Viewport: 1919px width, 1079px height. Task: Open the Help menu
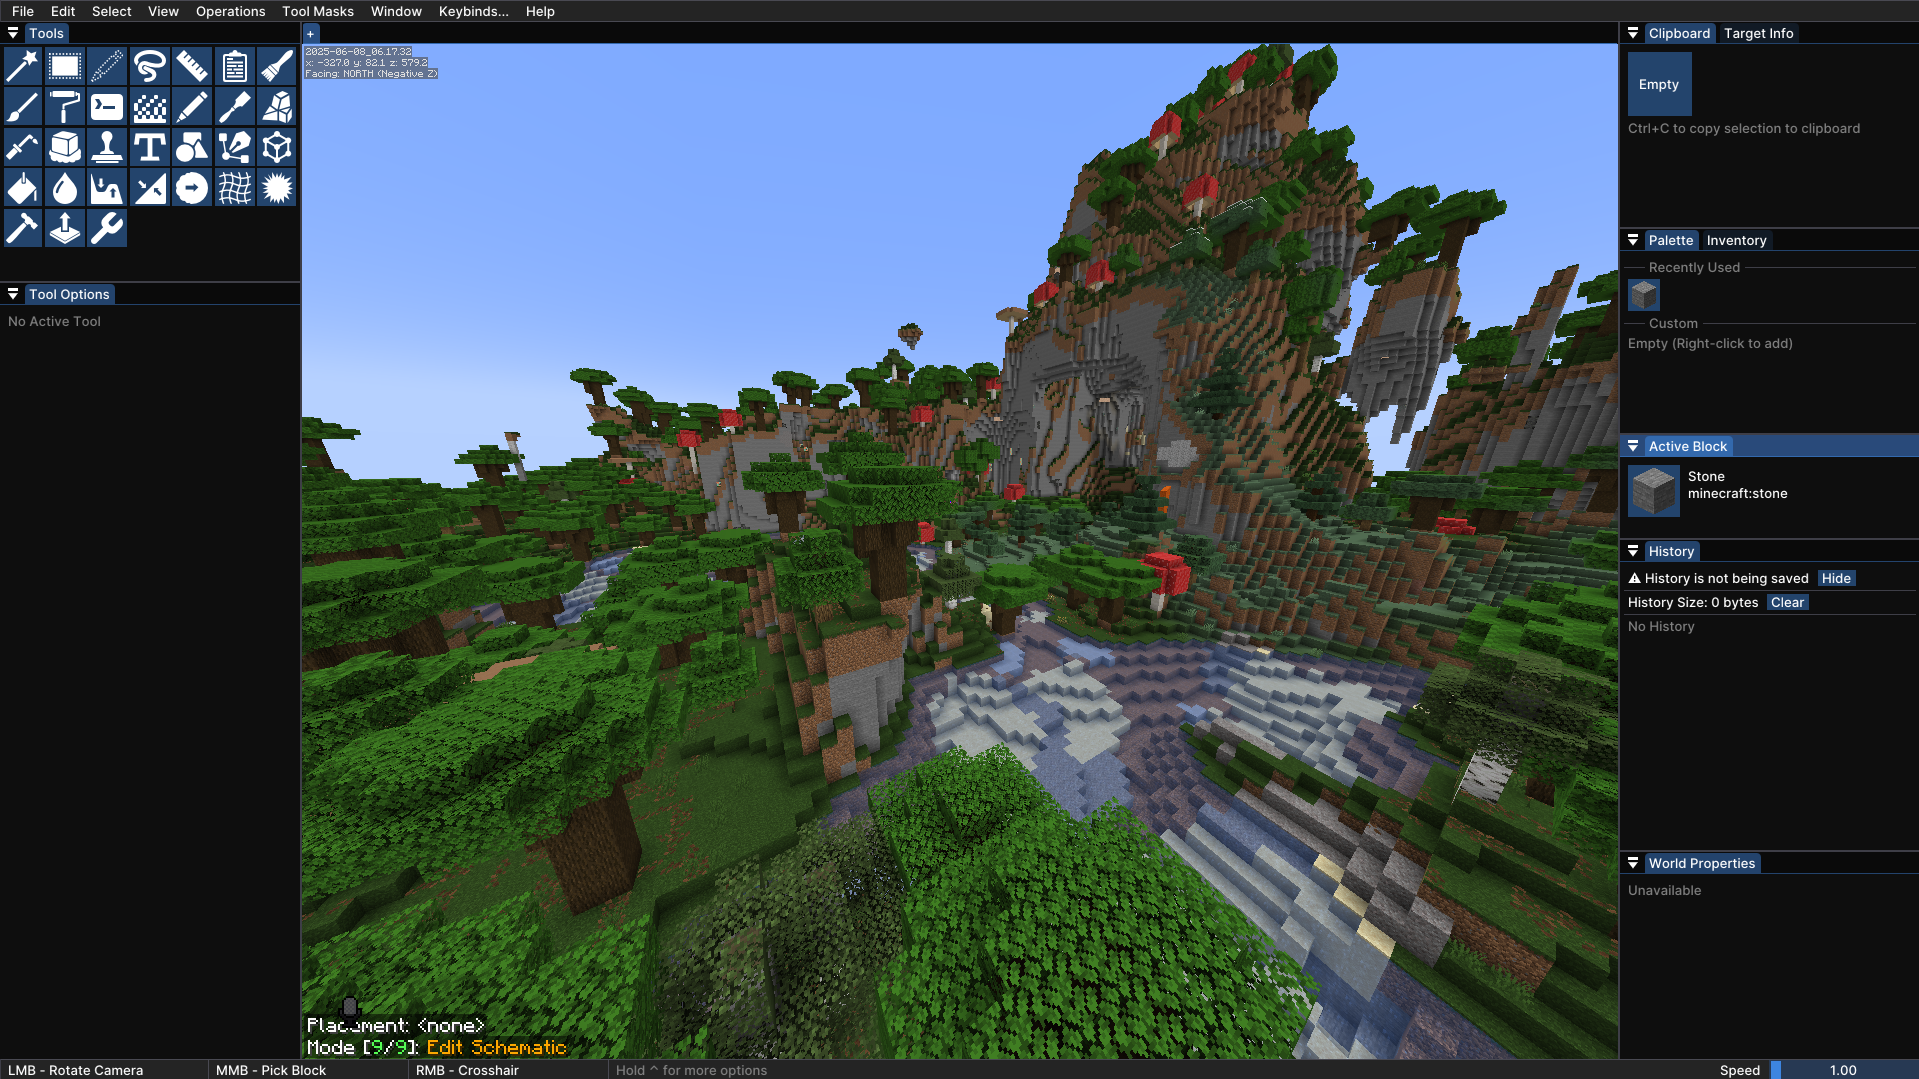coord(540,11)
